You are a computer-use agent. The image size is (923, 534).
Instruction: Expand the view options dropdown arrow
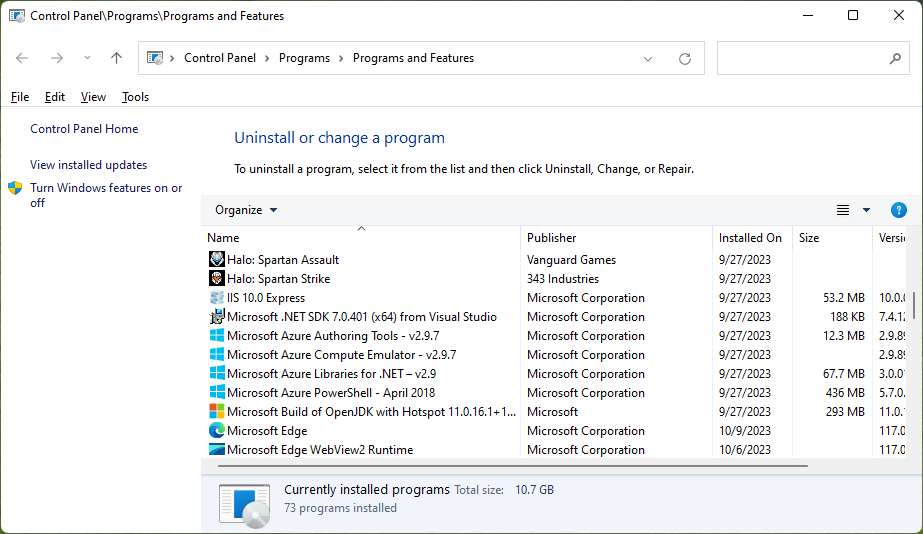(866, 210)
